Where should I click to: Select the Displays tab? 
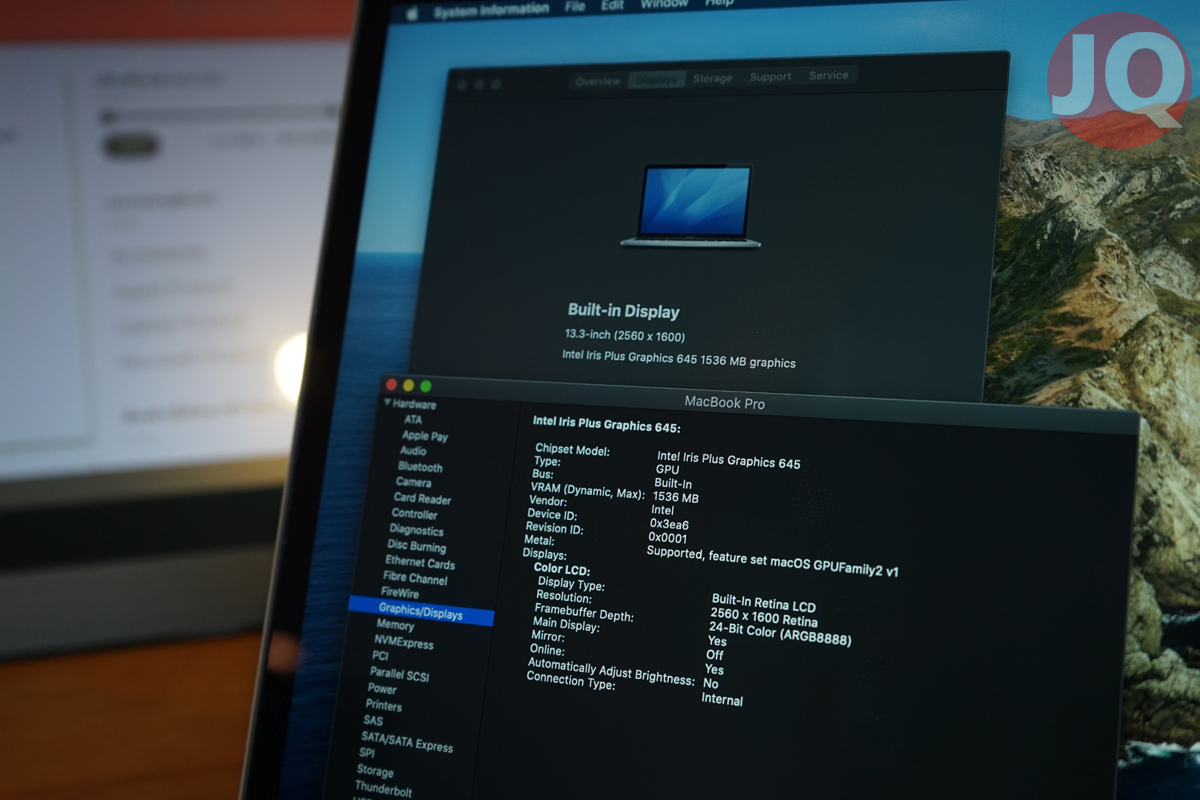pyautogui.click(x=656, y=79)
